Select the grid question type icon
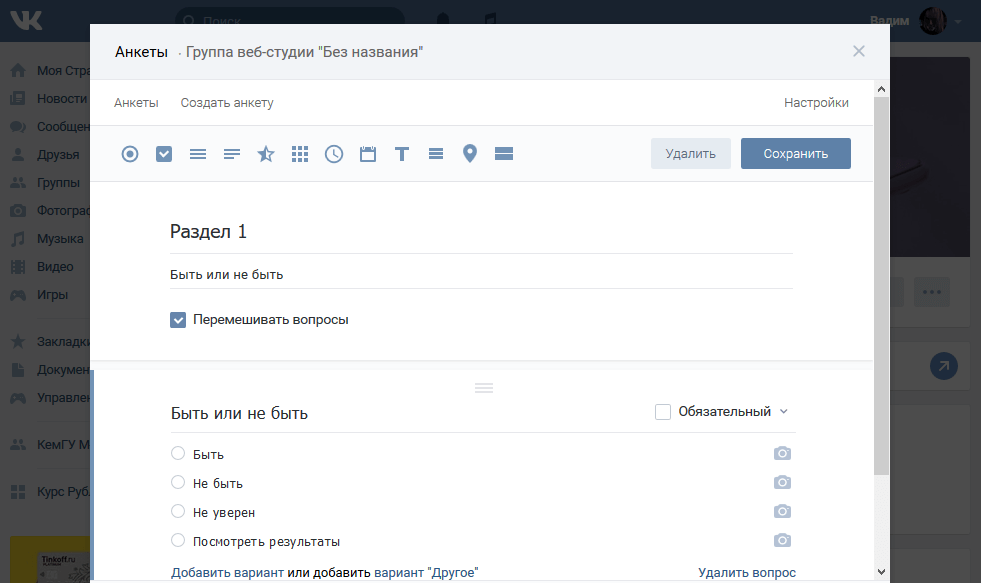The height and width of the screenshot is (583, 981). point(300,154)
